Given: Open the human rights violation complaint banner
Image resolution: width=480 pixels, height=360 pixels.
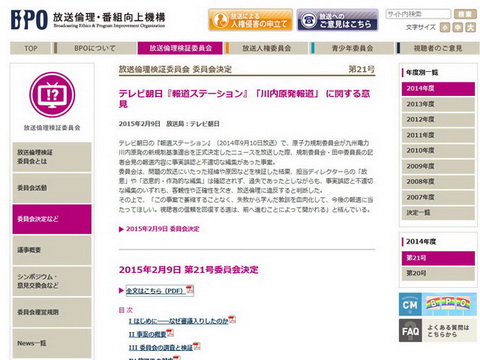Looking at the screenshot, I should (250, 20).
